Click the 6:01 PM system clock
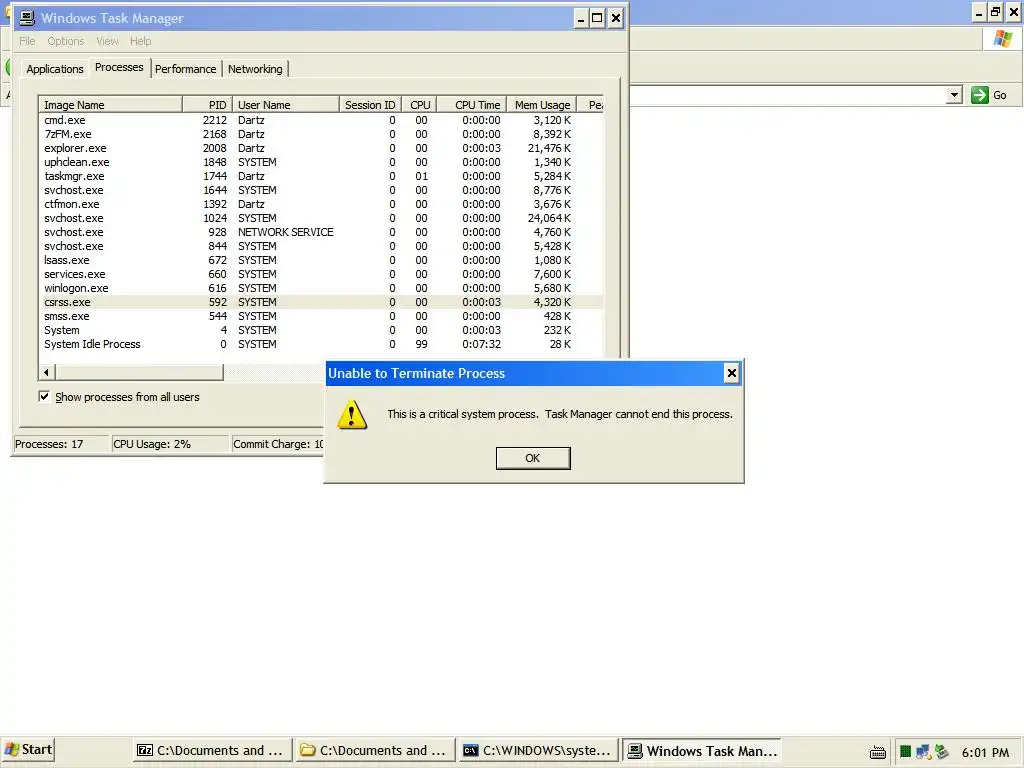The height and width of the screenshot is (768, 1024). click(985, 752)
